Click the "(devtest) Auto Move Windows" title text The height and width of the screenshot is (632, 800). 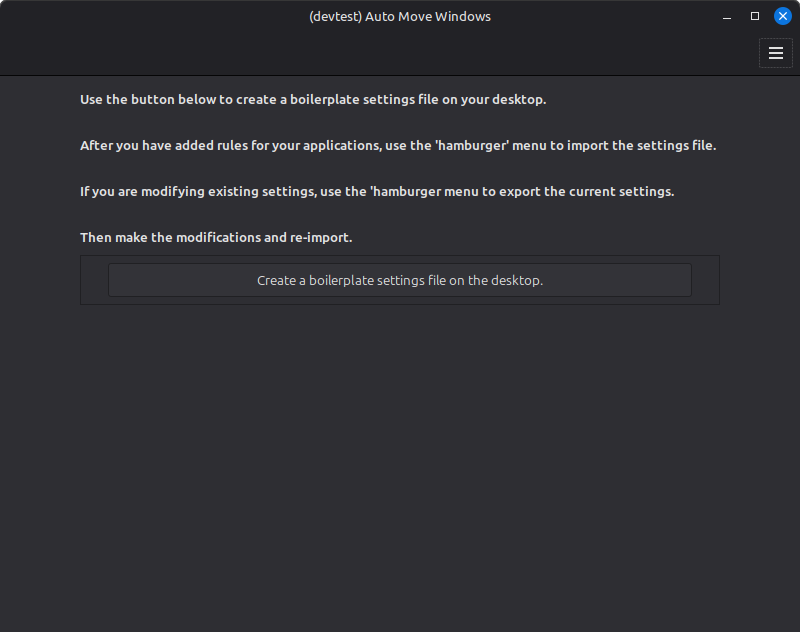[400, 16]
